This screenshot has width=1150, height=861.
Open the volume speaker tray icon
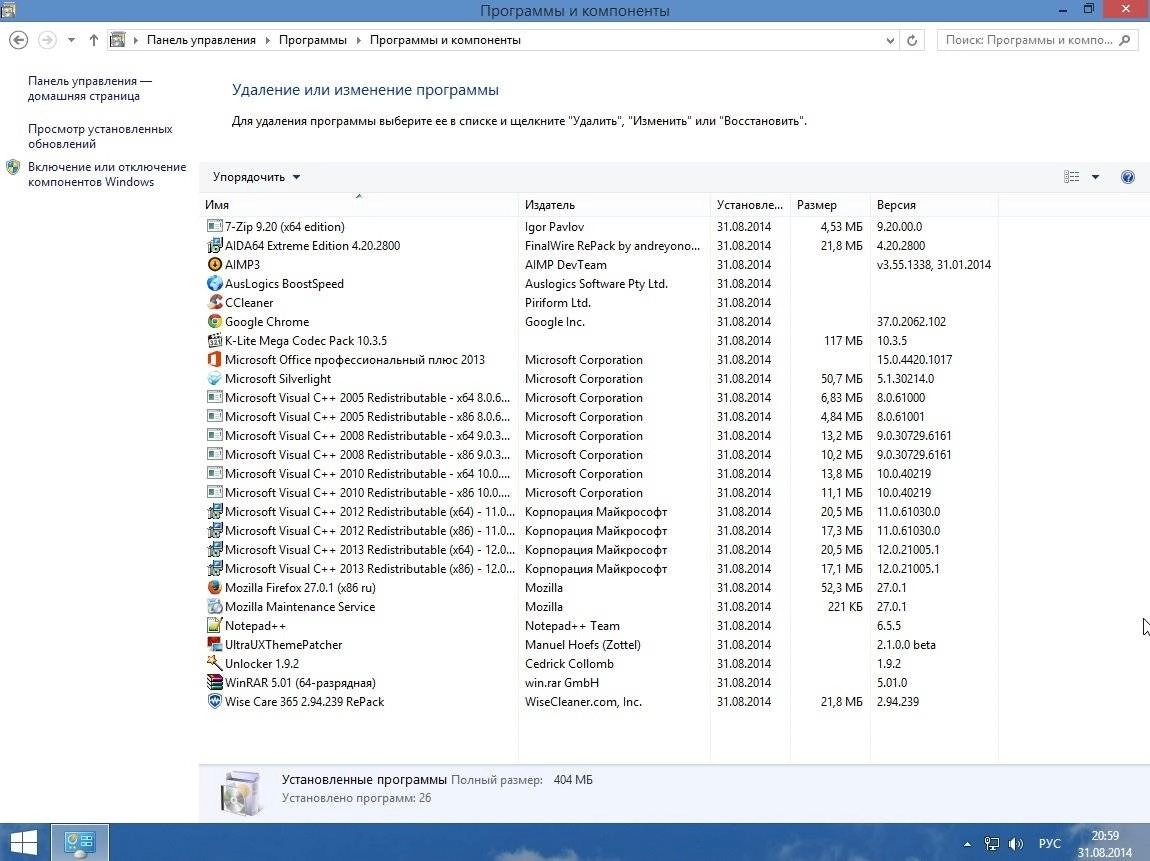[1016, 843]
